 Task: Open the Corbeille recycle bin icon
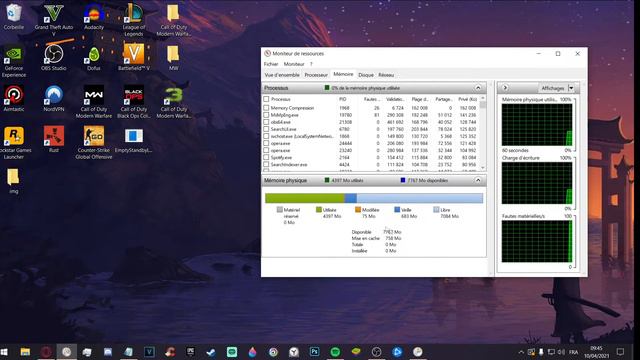tap(13, 16)
